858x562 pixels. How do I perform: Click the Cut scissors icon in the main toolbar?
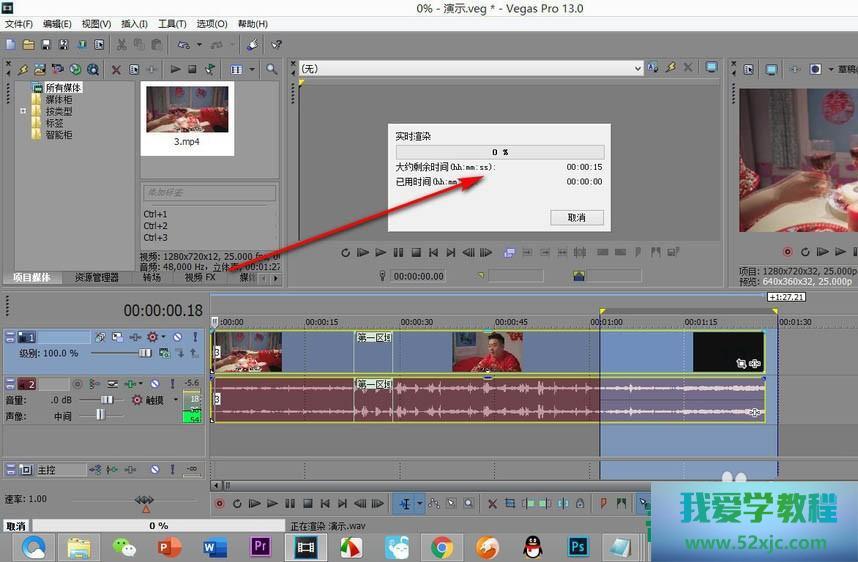(122, 45)
